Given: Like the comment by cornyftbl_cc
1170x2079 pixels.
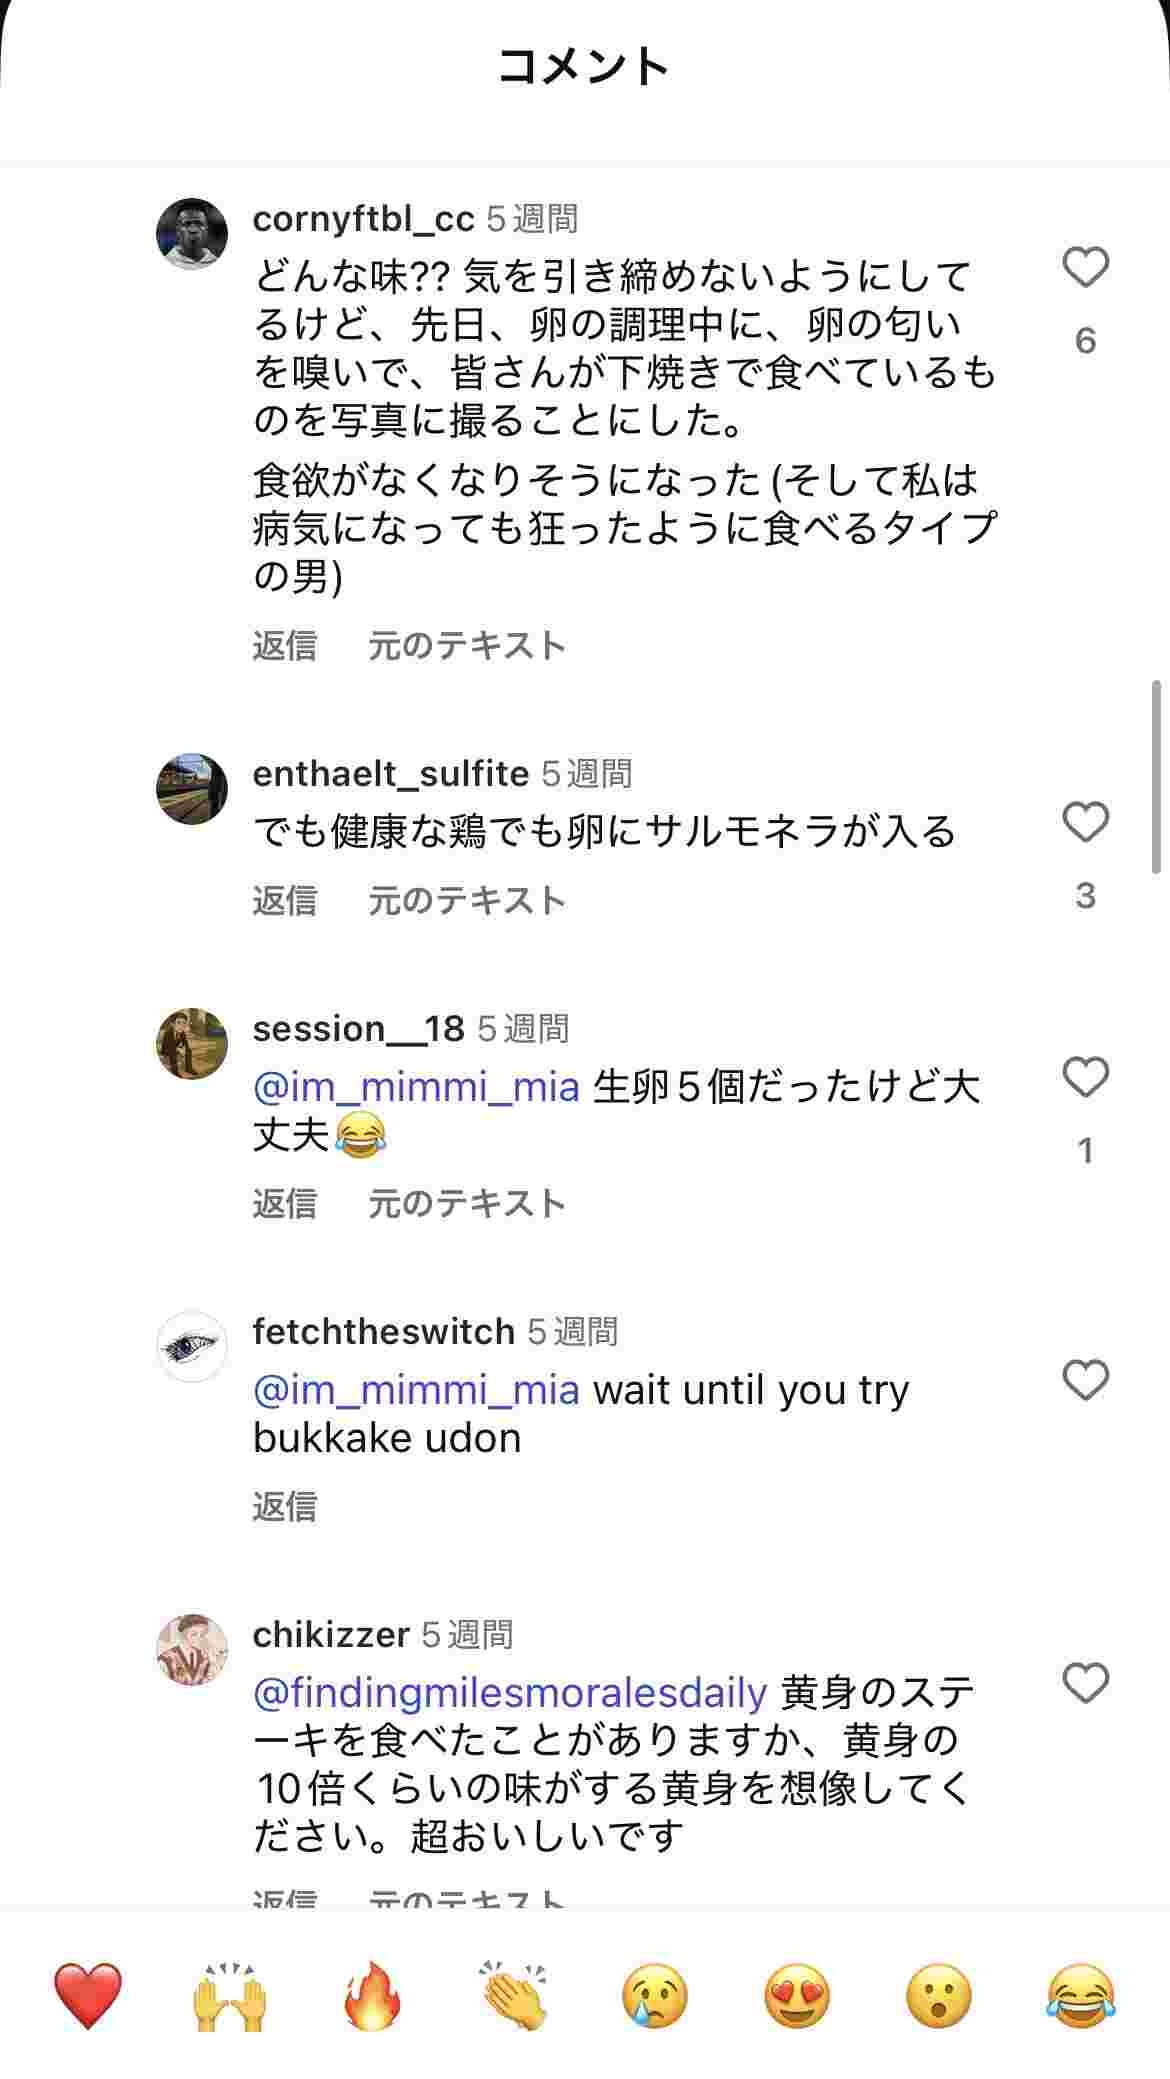Looking at the screenshot, I should tap(1085, 268).
